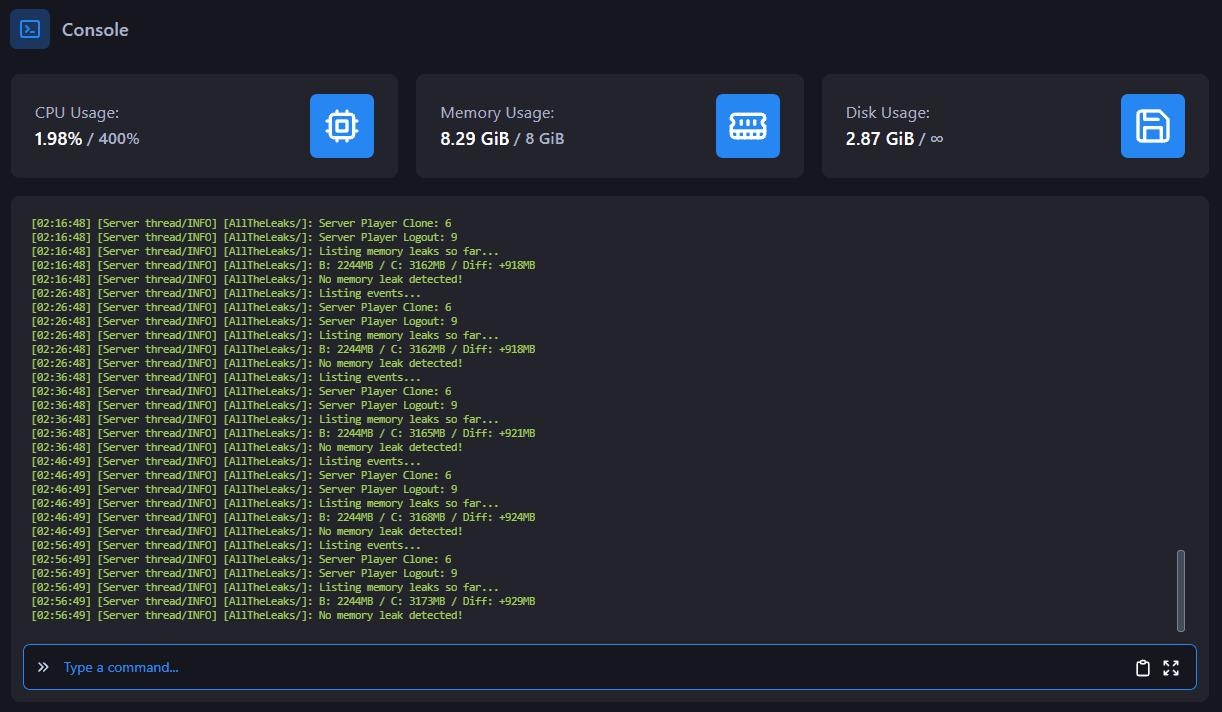Viewport: 1222px width, 712px height.
Task: Expand console with the fullscreen icon
Action: [1171, 668]
